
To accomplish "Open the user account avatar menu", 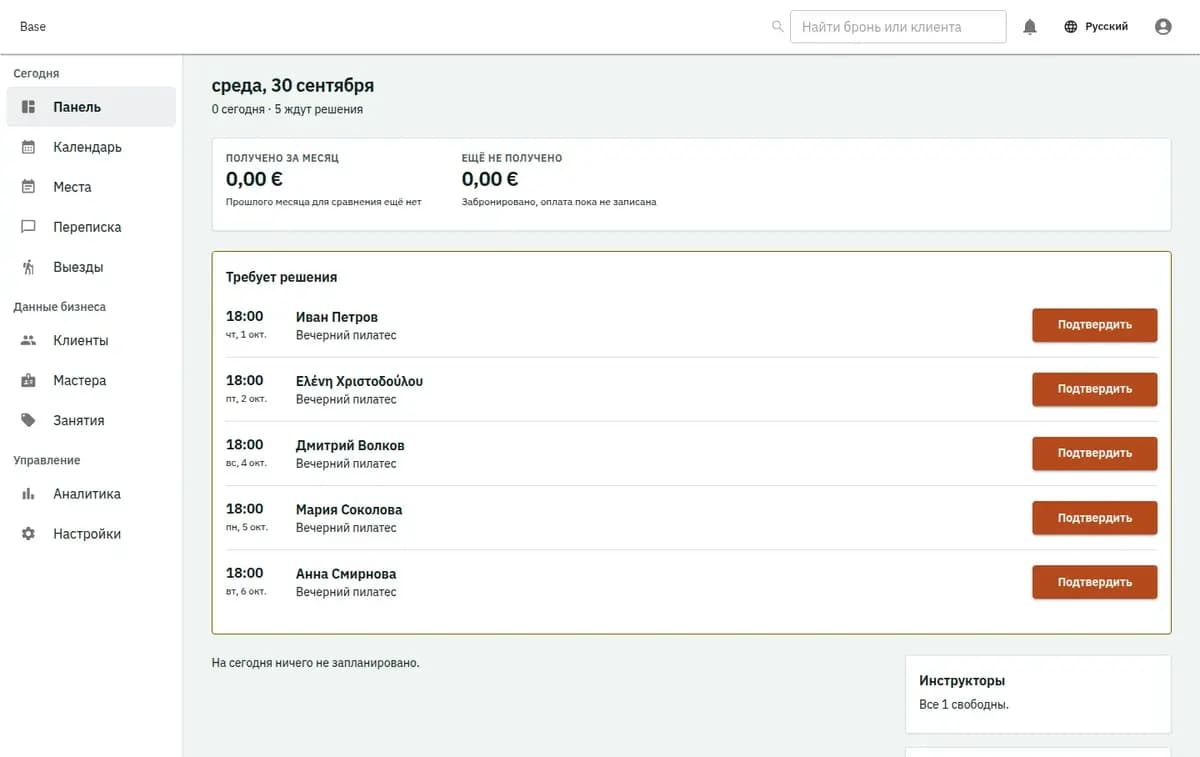I will coord(1163,27).
